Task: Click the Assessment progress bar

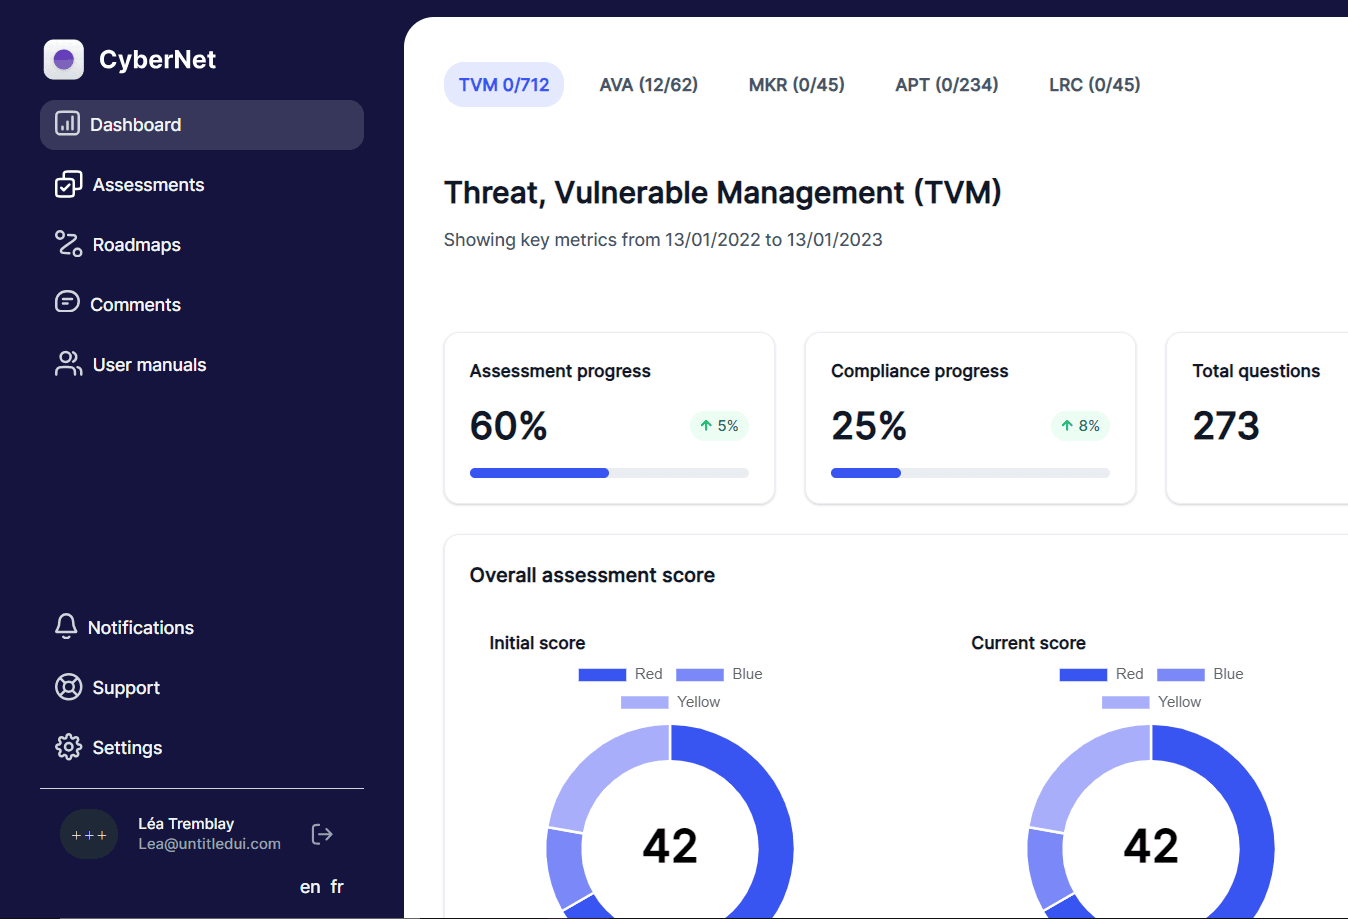Action: click(609, 473)
